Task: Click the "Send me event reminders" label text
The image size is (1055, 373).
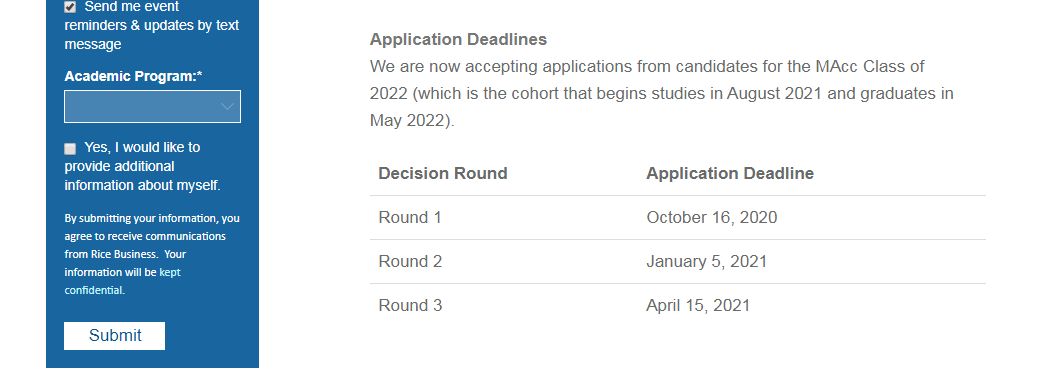Action: pos(151,26)
